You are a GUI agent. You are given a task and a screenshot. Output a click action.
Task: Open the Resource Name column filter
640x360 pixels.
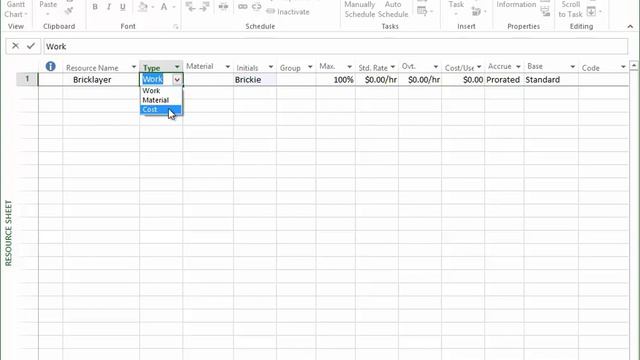click(133, 67)
